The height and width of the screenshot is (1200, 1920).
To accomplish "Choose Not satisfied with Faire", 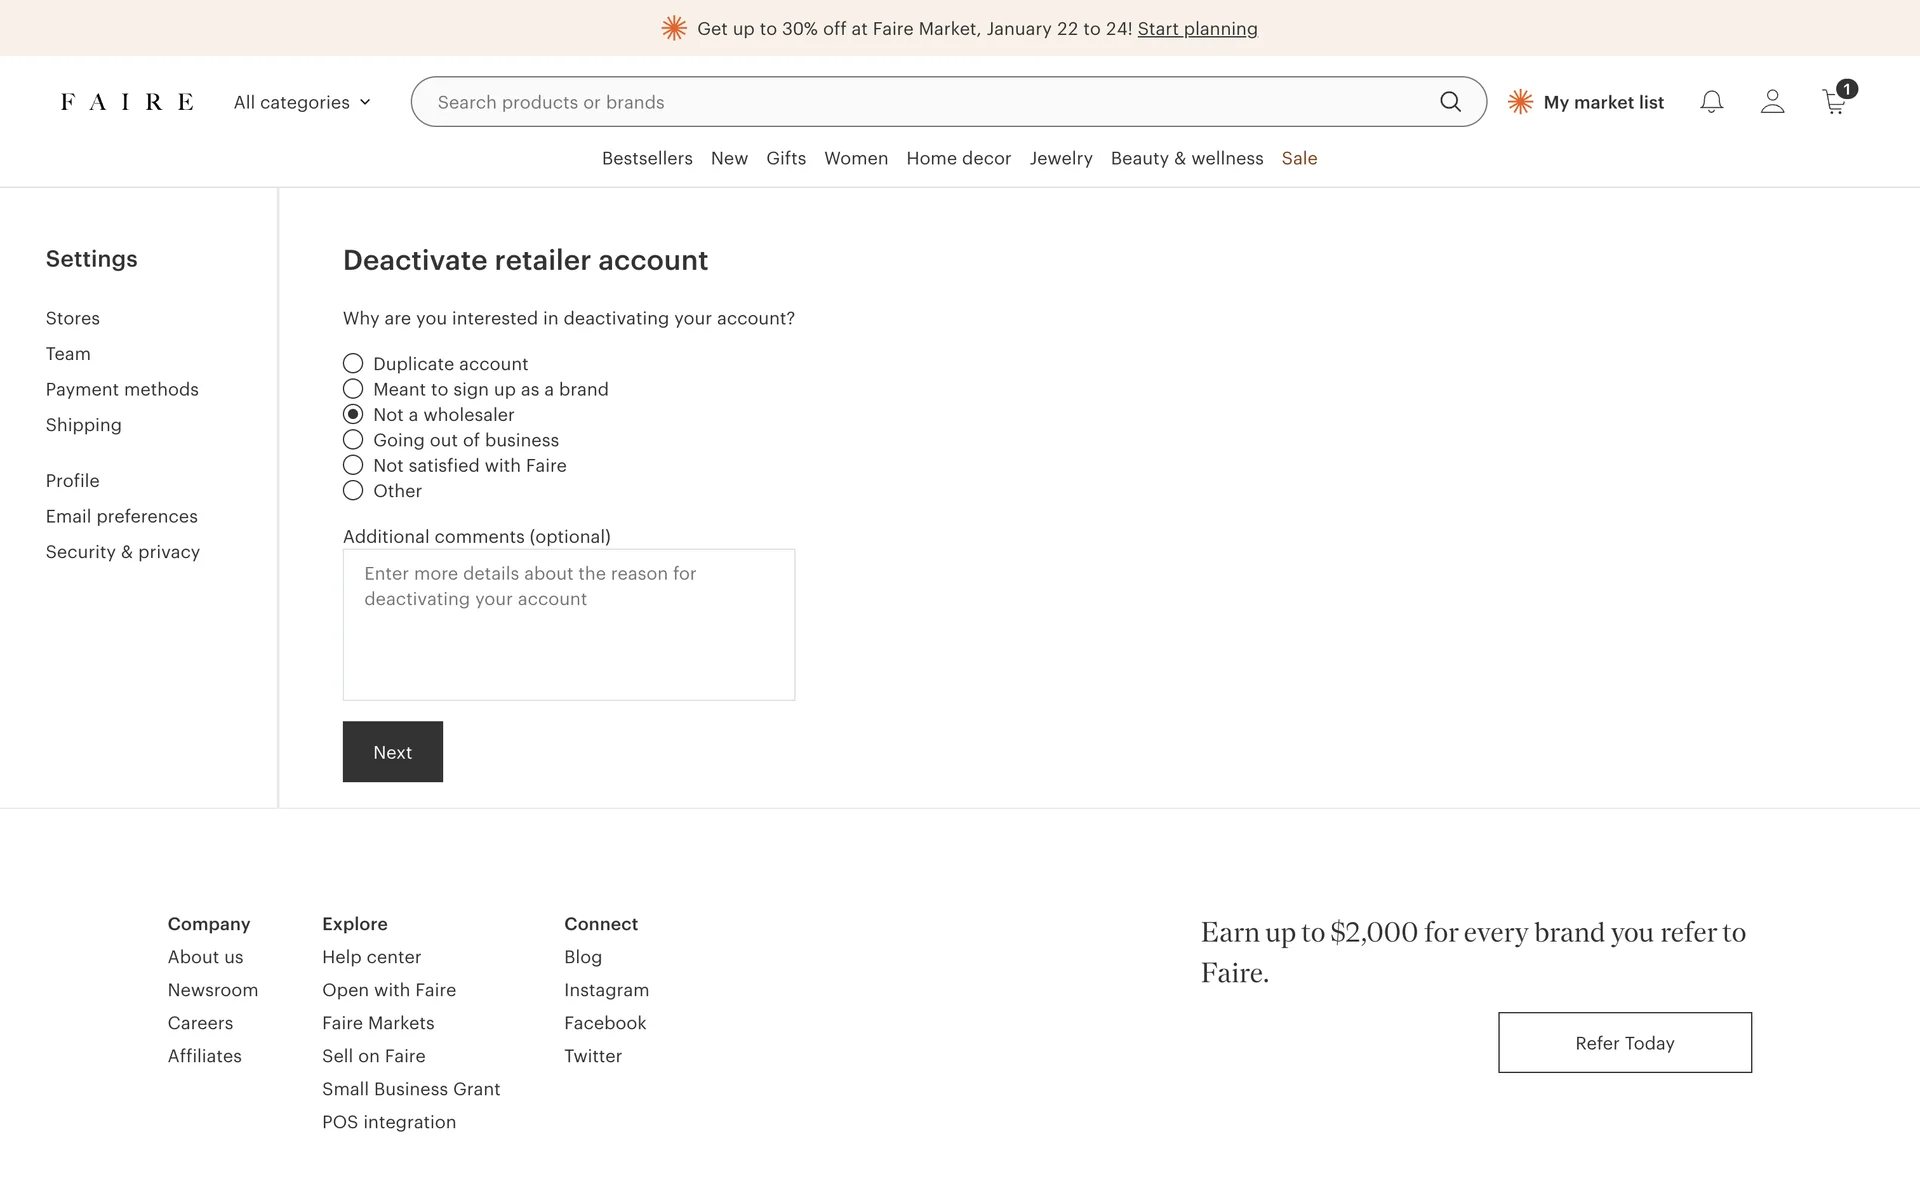I will click(x=353, y=465).
